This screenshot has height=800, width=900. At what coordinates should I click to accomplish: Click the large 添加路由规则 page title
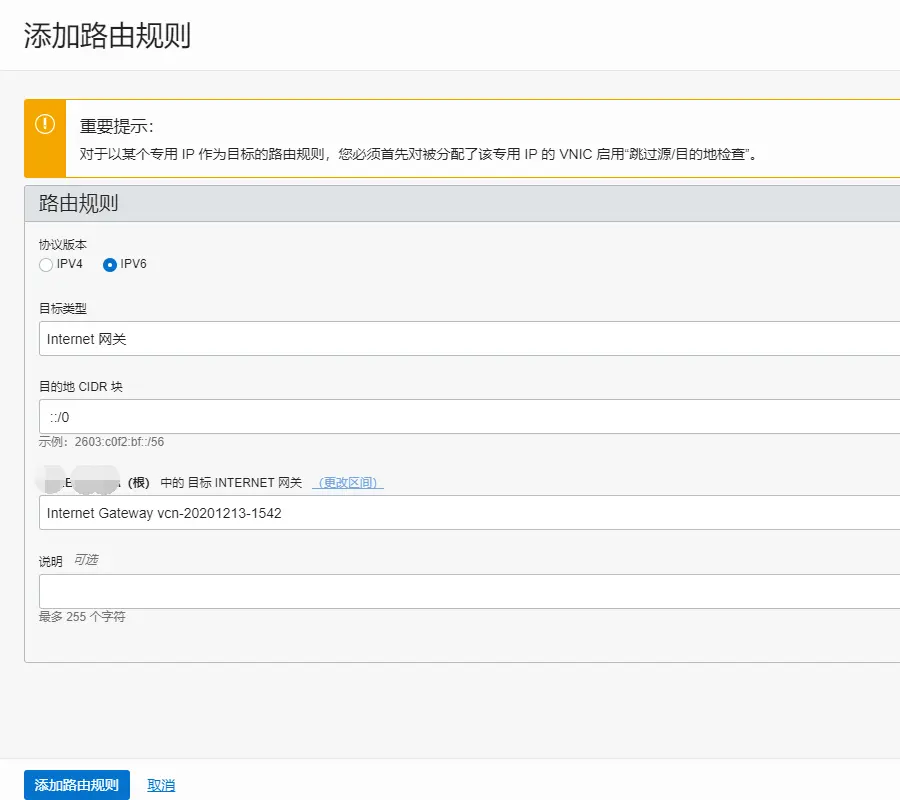click(107, 36)
